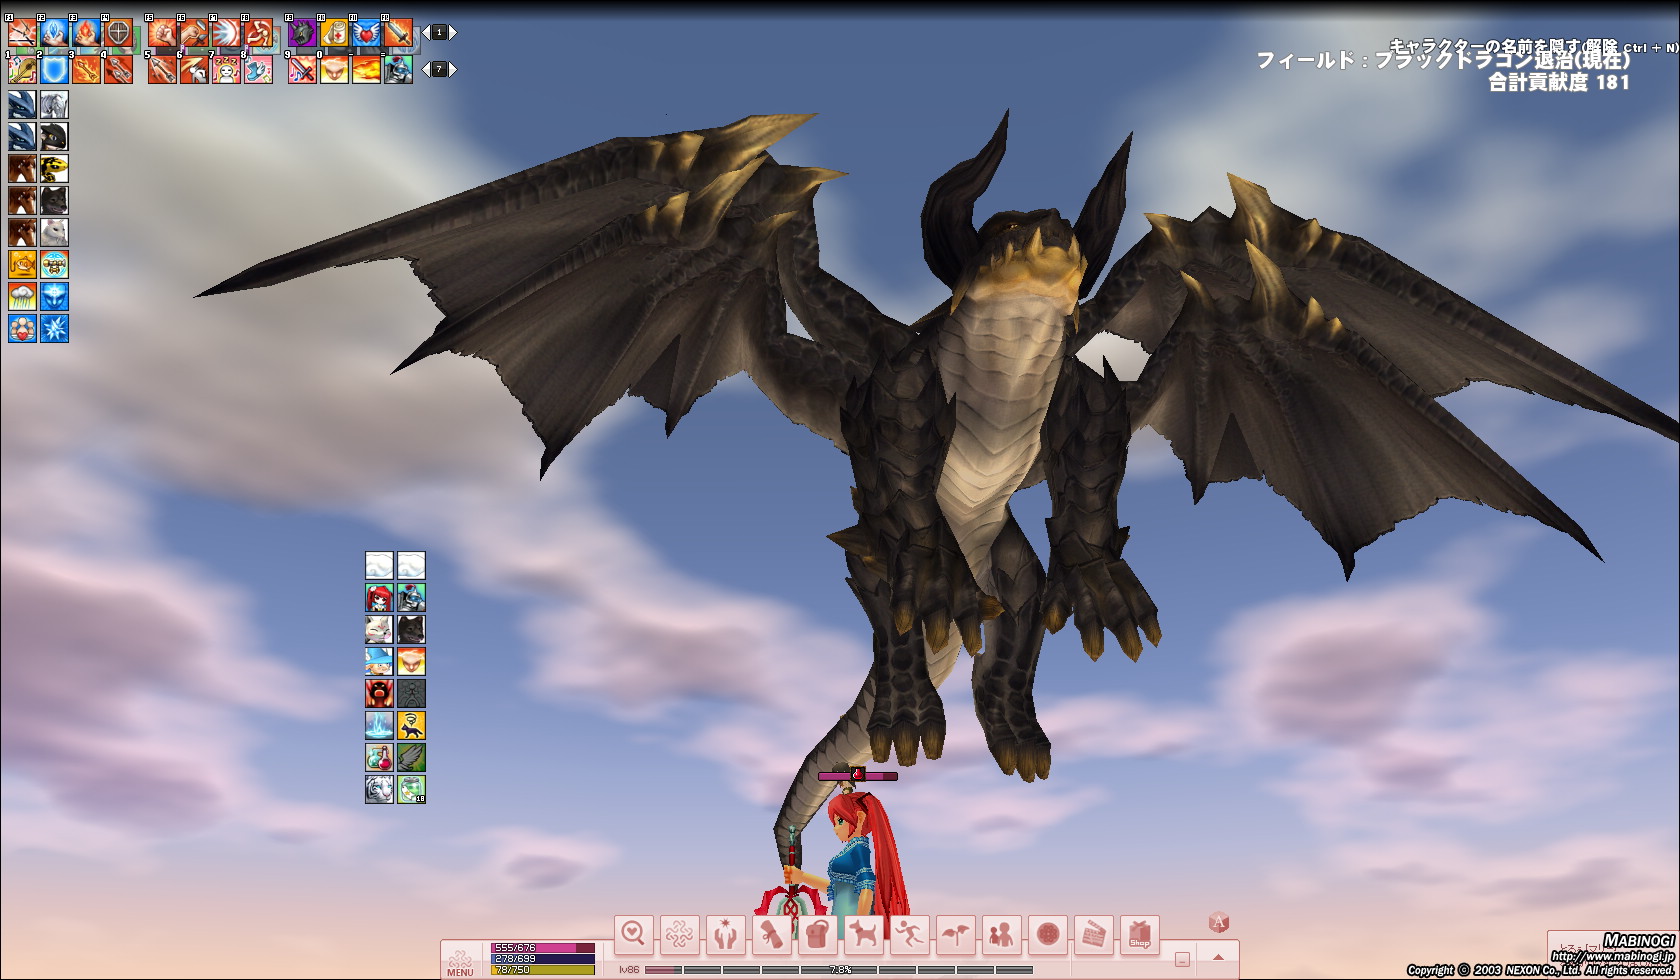Open the Shop gift box button
Viewport: 1680px width, 980px height.
[x=1139, y=935]
